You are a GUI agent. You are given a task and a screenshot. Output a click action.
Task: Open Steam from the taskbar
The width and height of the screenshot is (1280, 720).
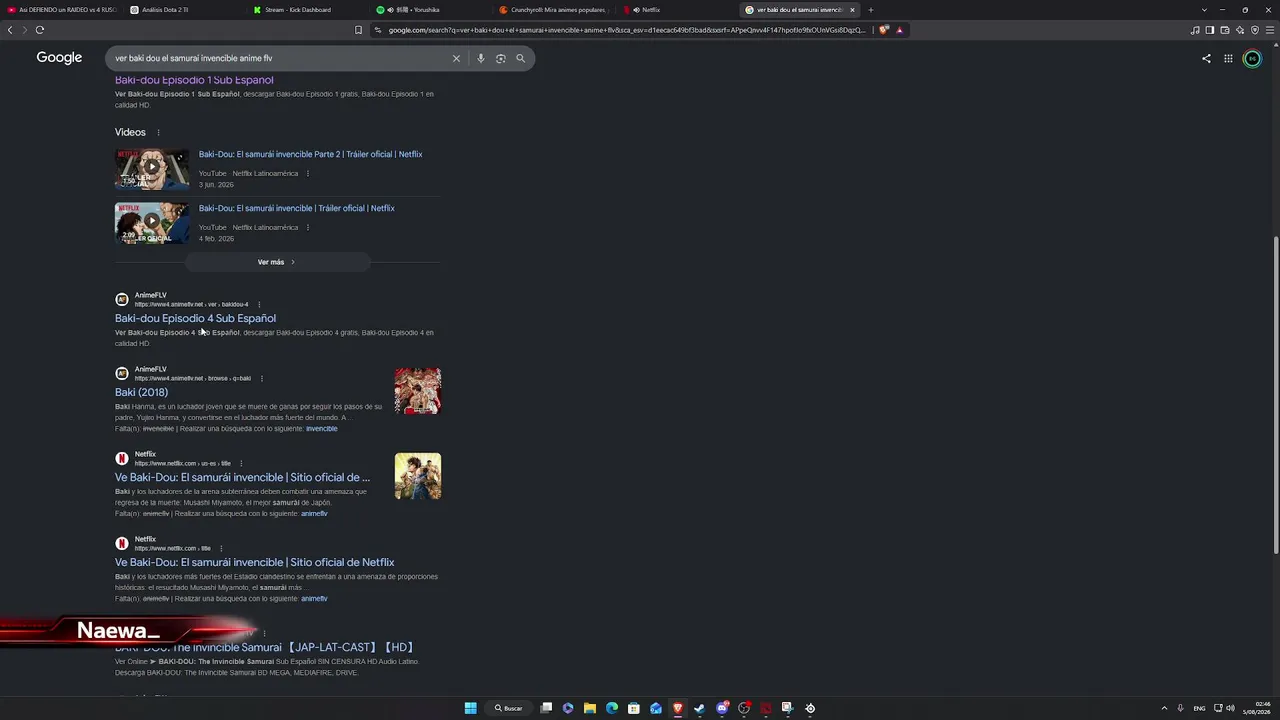(x=699, y=708)
